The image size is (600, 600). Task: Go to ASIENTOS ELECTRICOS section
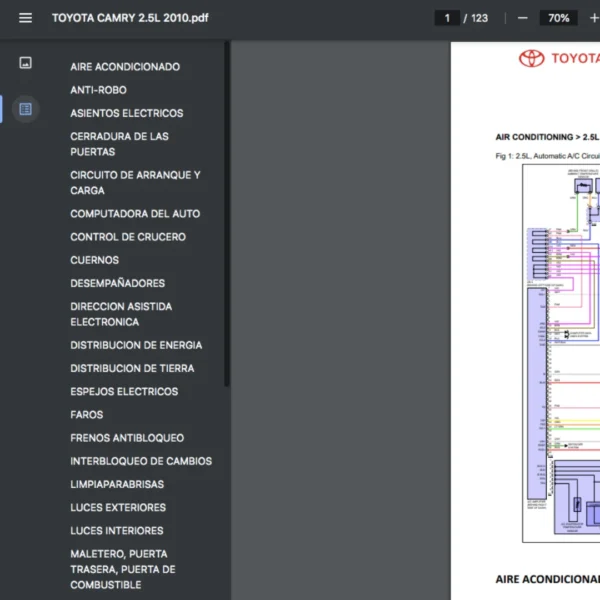(127, 113)
